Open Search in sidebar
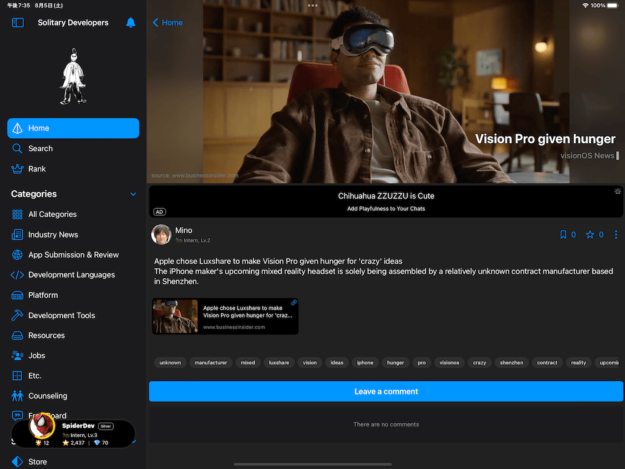This screenshot has height=469, width=625. click(x=40, y=149)
